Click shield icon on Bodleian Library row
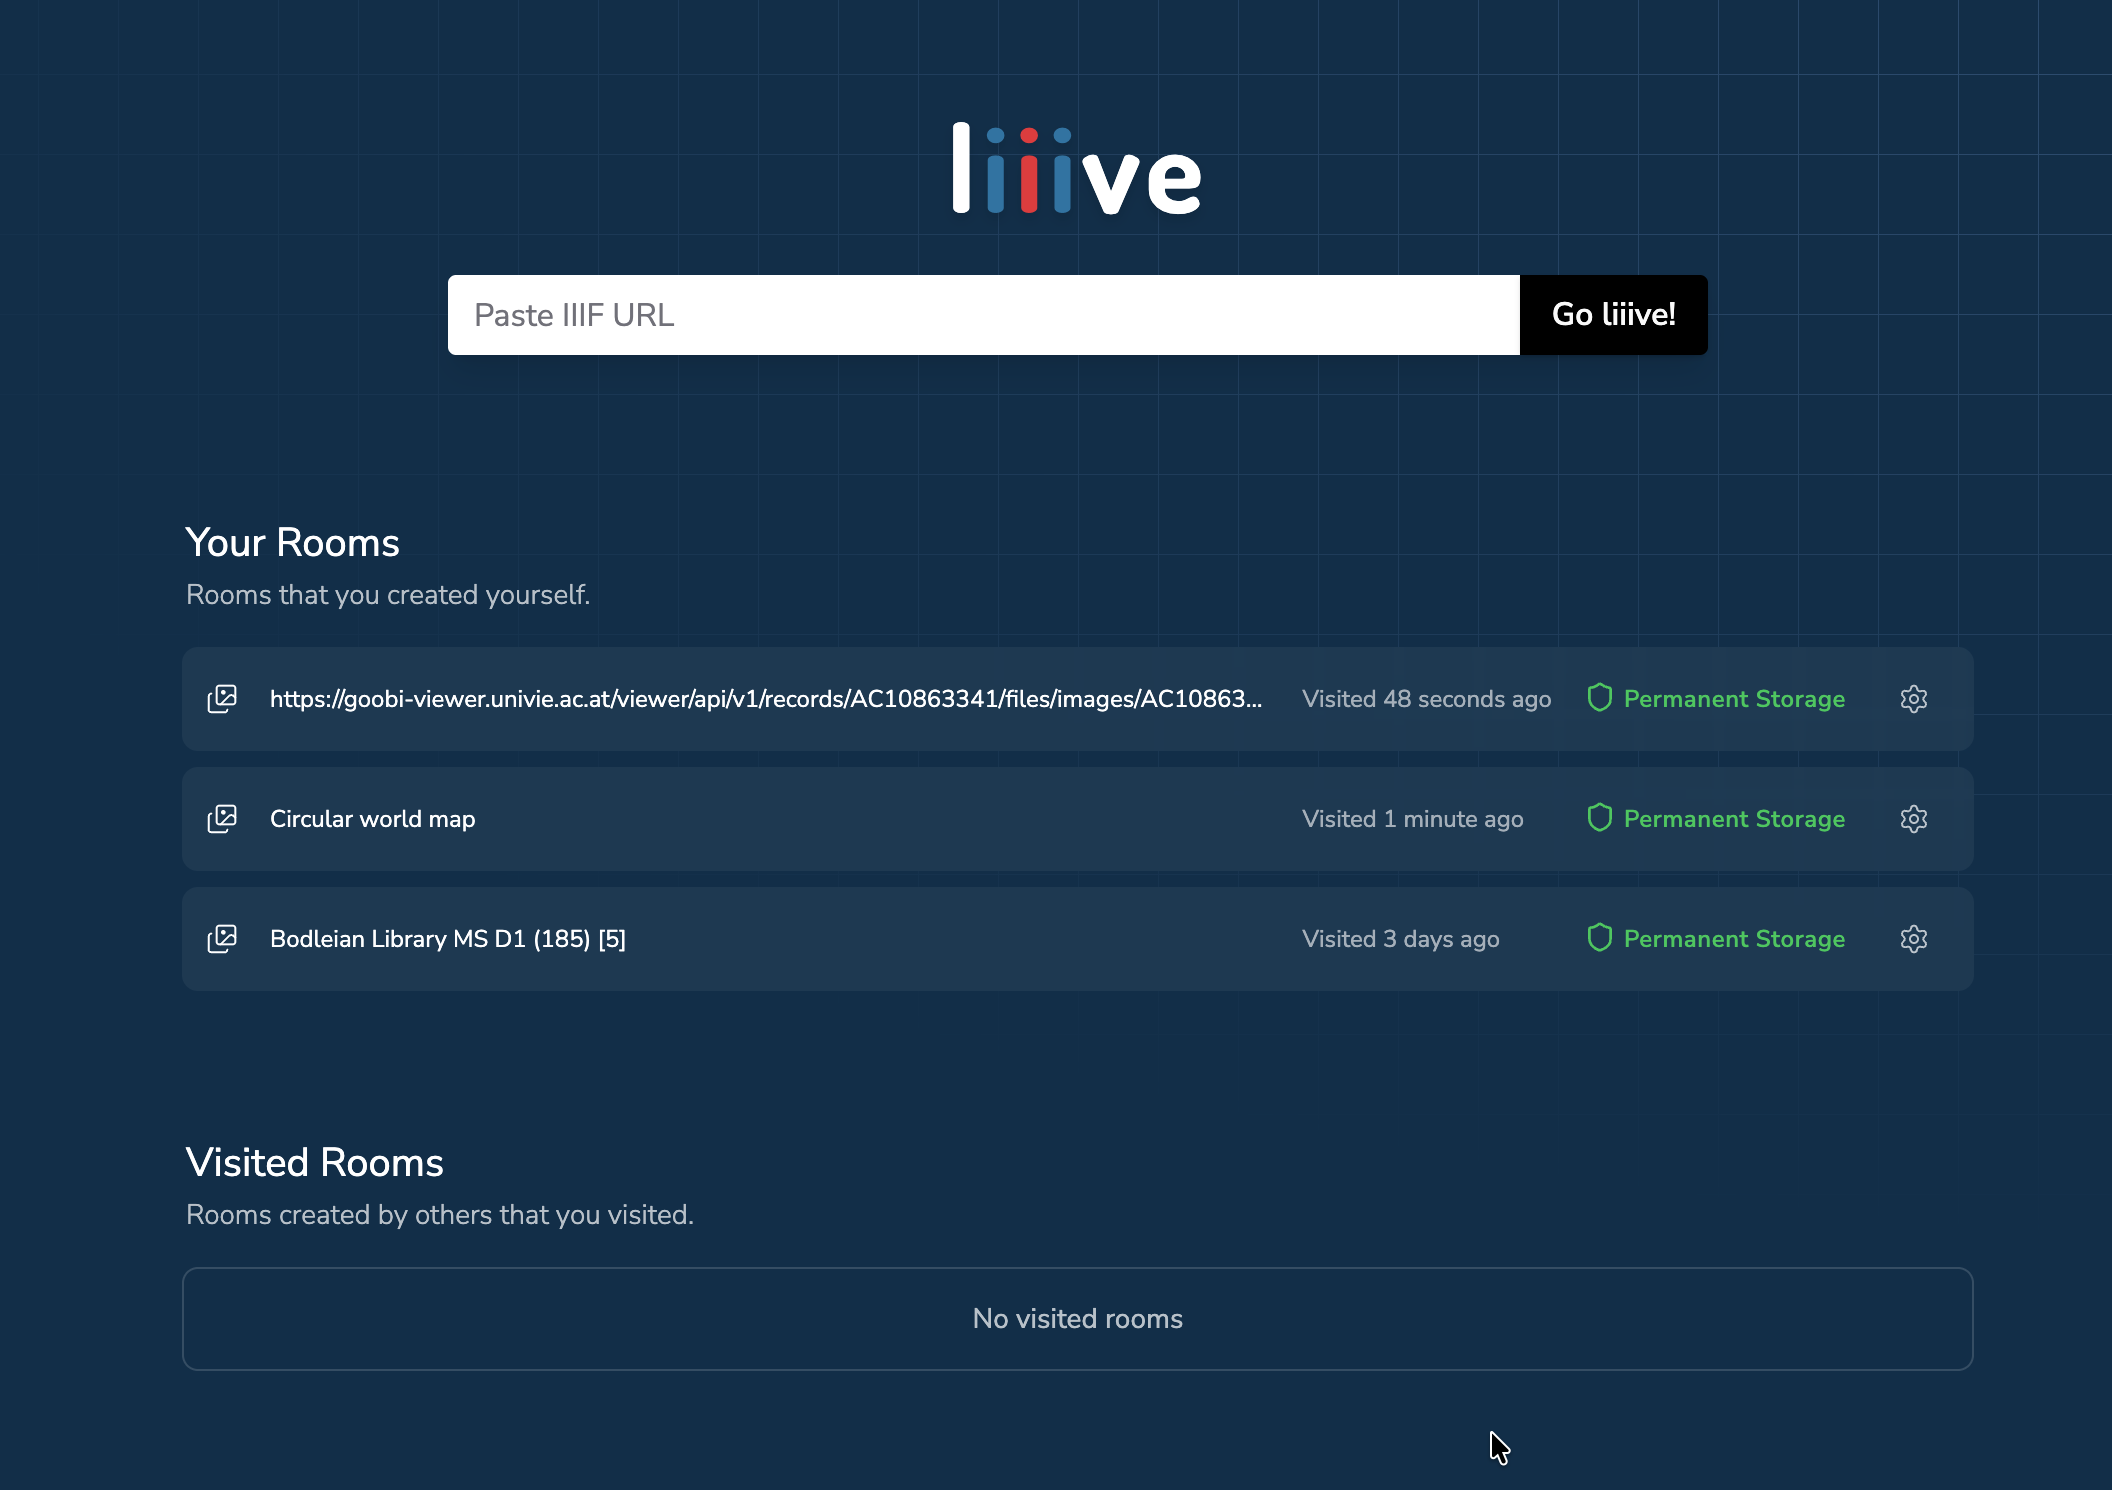Screen dimensions: 2112x1490 pyautogui.click(x=1599, y=938)
